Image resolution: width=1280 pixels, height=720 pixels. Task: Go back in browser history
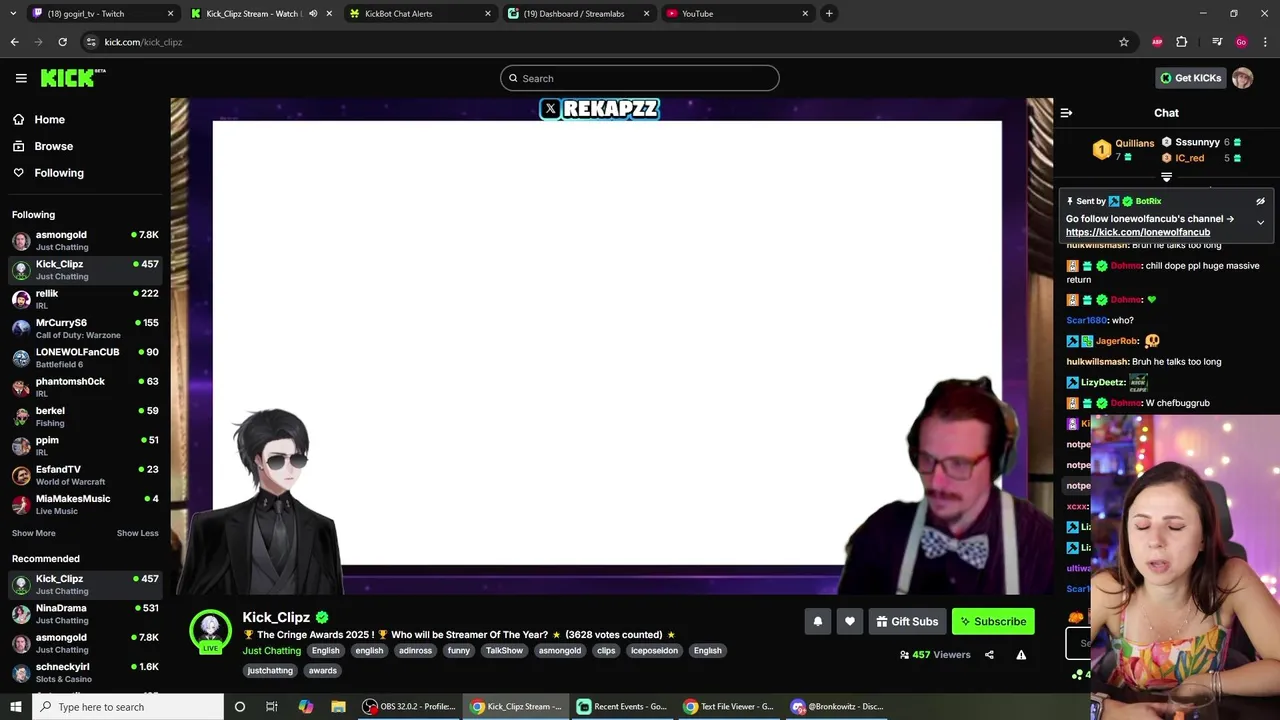pyautogui.click(x=14, y=42)
